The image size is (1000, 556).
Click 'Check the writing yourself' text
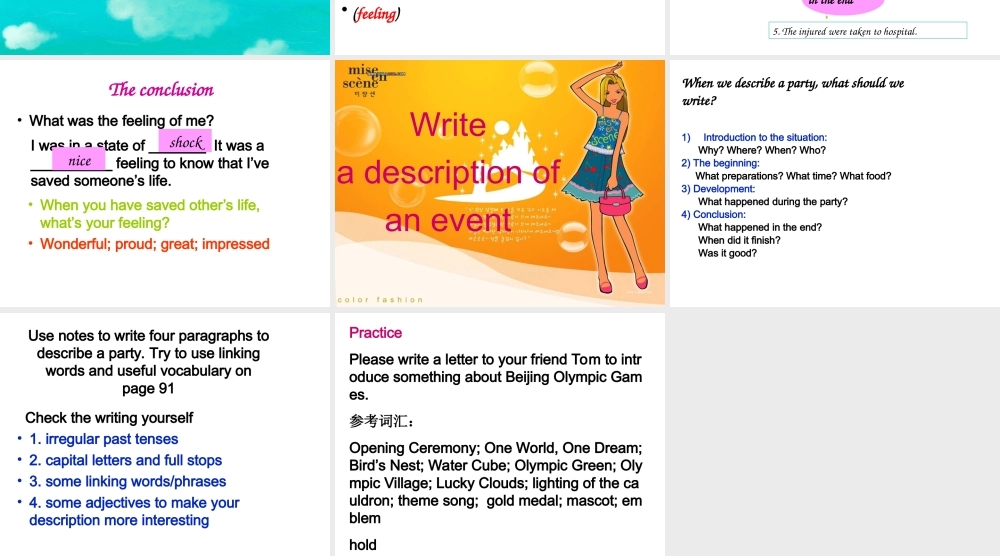[109, 418]
